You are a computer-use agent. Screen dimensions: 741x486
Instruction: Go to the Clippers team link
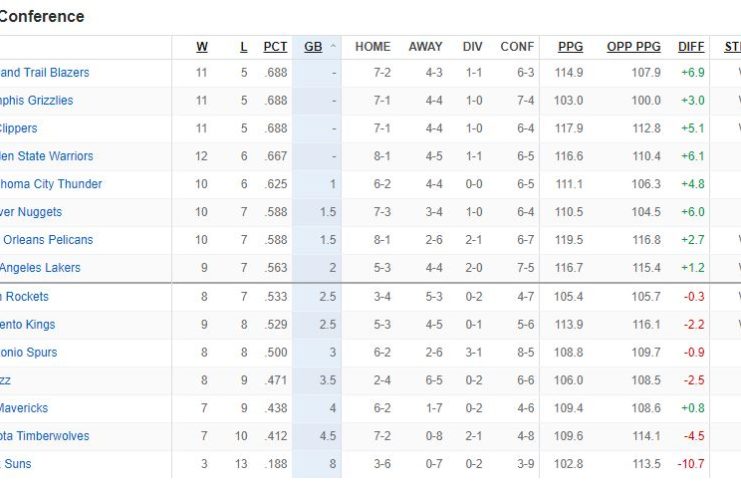coord(20,129)
